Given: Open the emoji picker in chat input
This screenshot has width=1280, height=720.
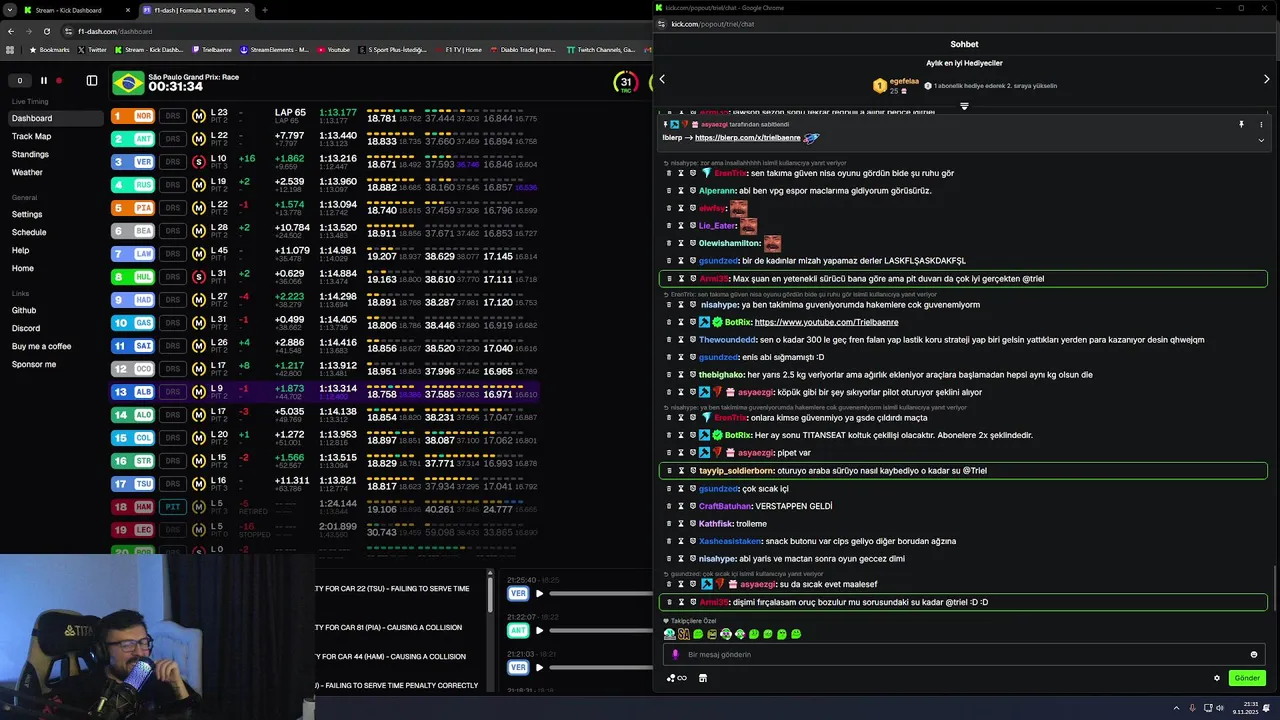Looking at the screenshot, I should click(x=1253, y=655).
